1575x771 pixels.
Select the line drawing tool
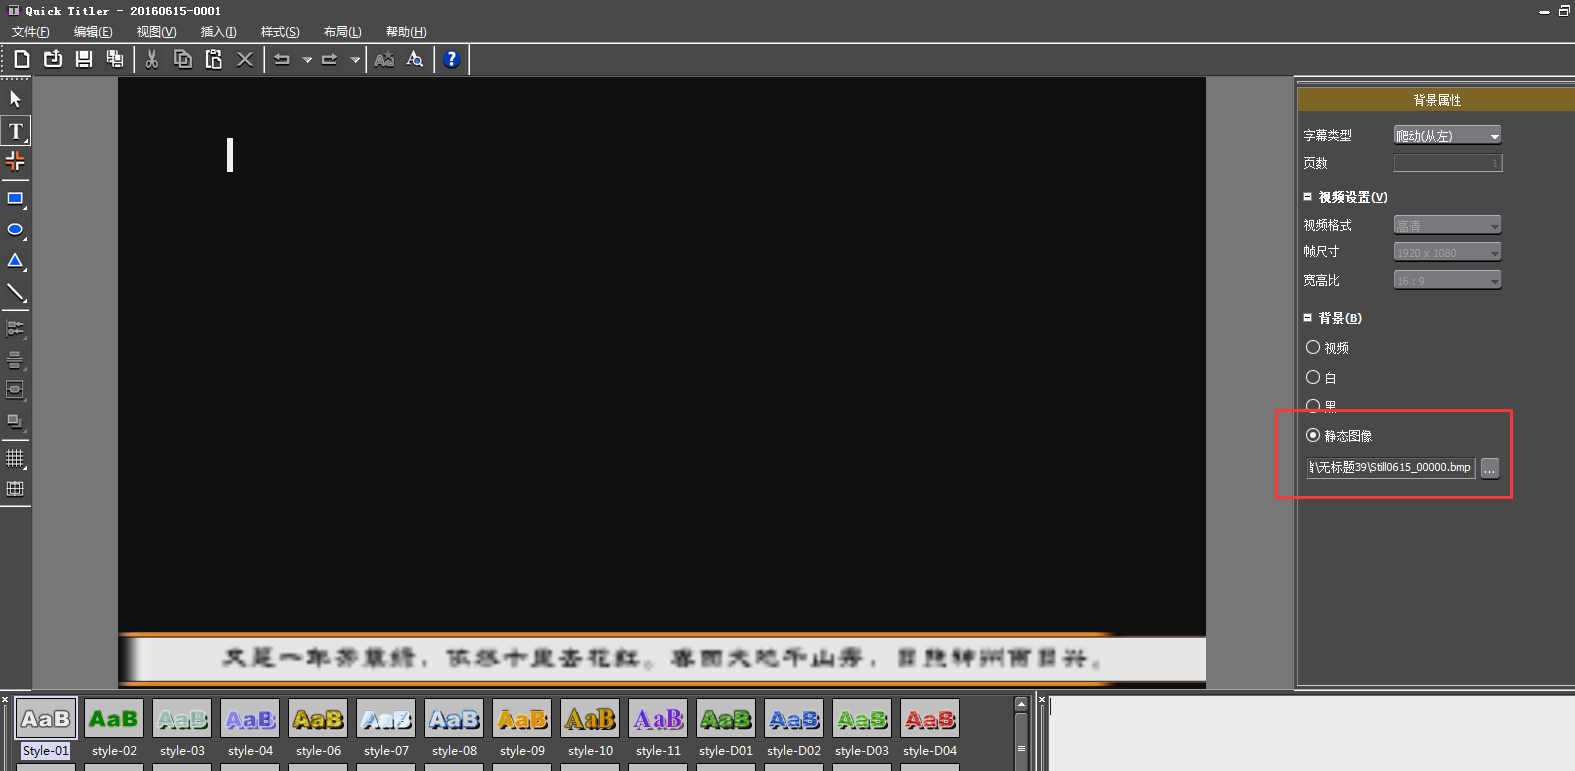[x=15, y=293]
